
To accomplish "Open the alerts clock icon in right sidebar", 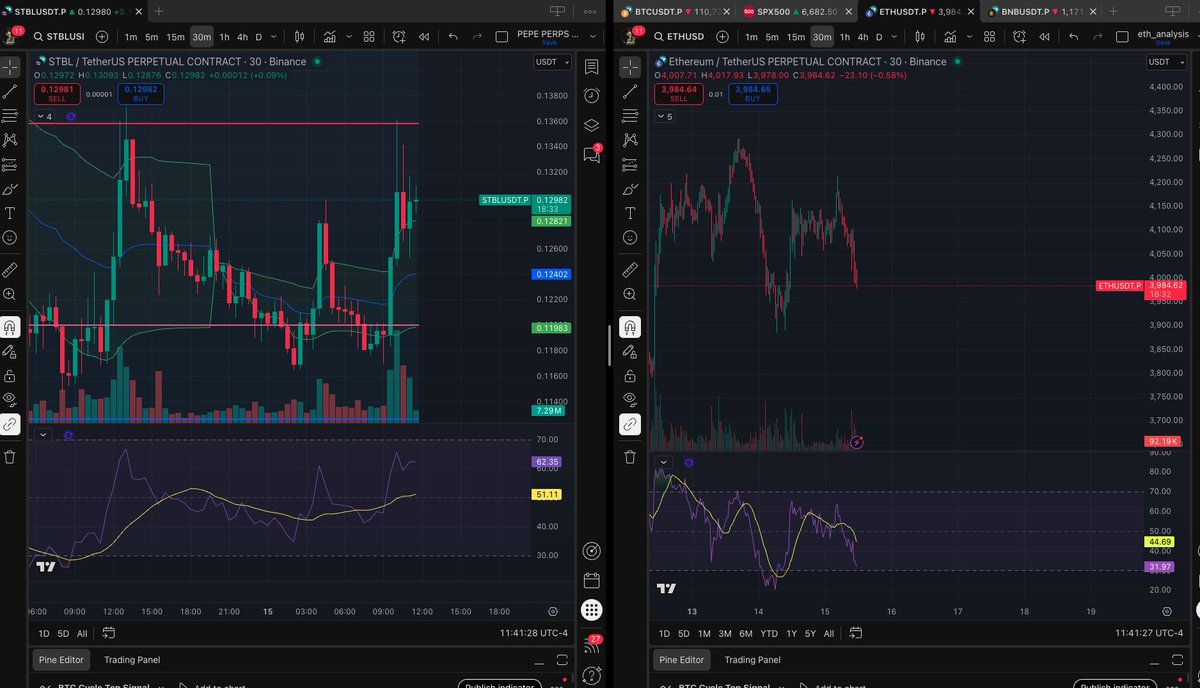I will (591, 96).
